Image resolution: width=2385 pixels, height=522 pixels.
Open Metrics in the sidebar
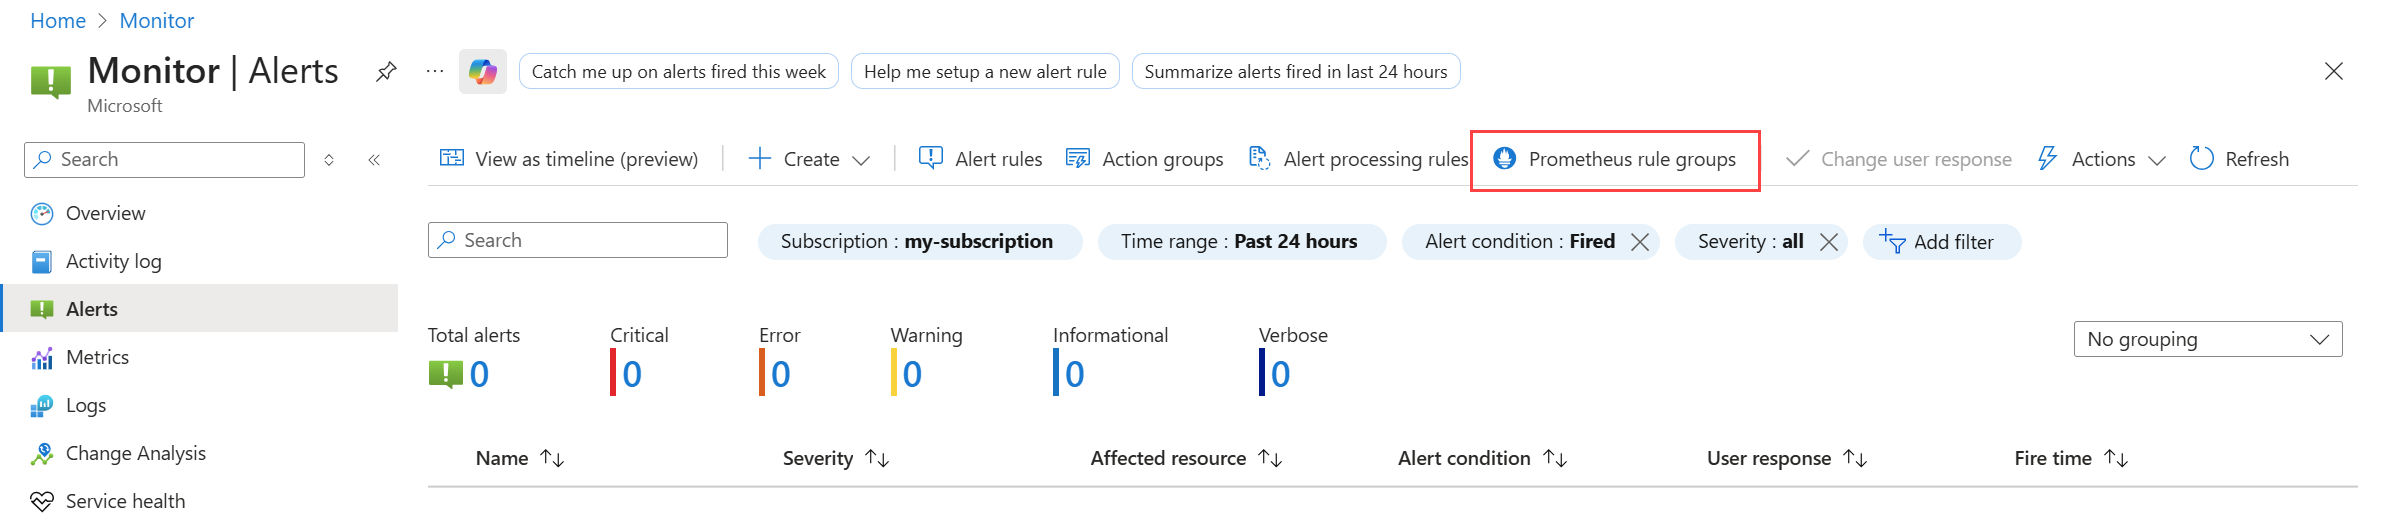[x=97, y=357]
